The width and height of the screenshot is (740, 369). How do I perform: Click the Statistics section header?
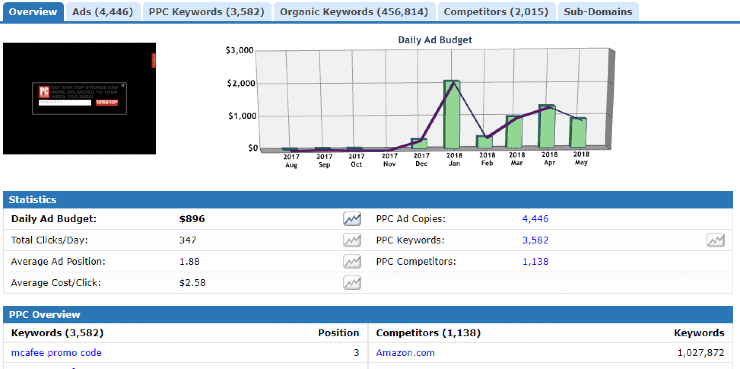[368, 200]
